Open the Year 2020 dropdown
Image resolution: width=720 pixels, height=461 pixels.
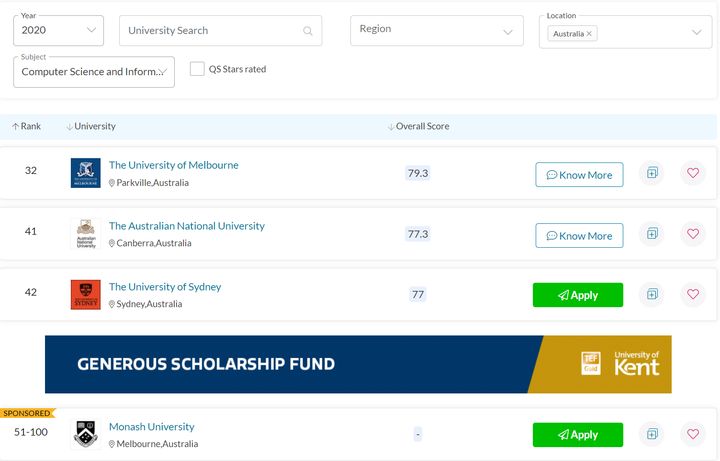(58, 30)
